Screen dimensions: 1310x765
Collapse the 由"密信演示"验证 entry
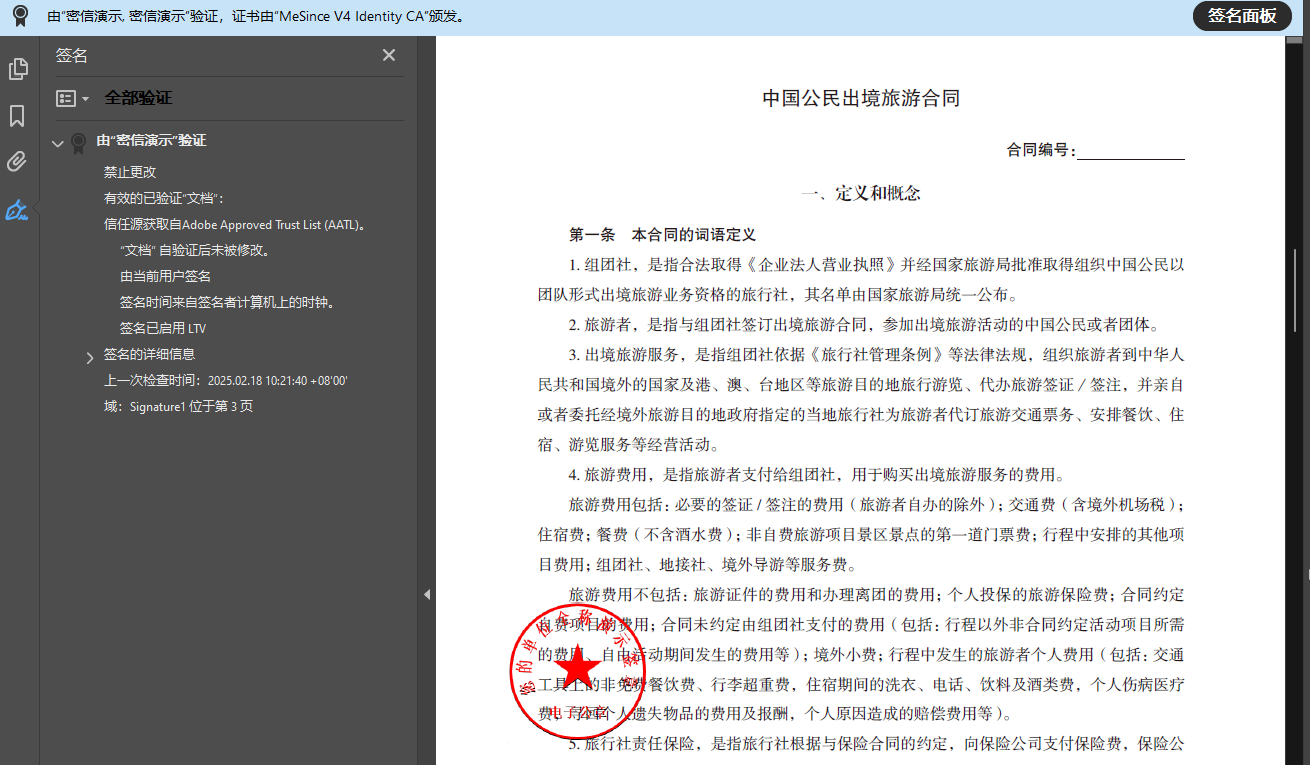[x=57, y=141]
